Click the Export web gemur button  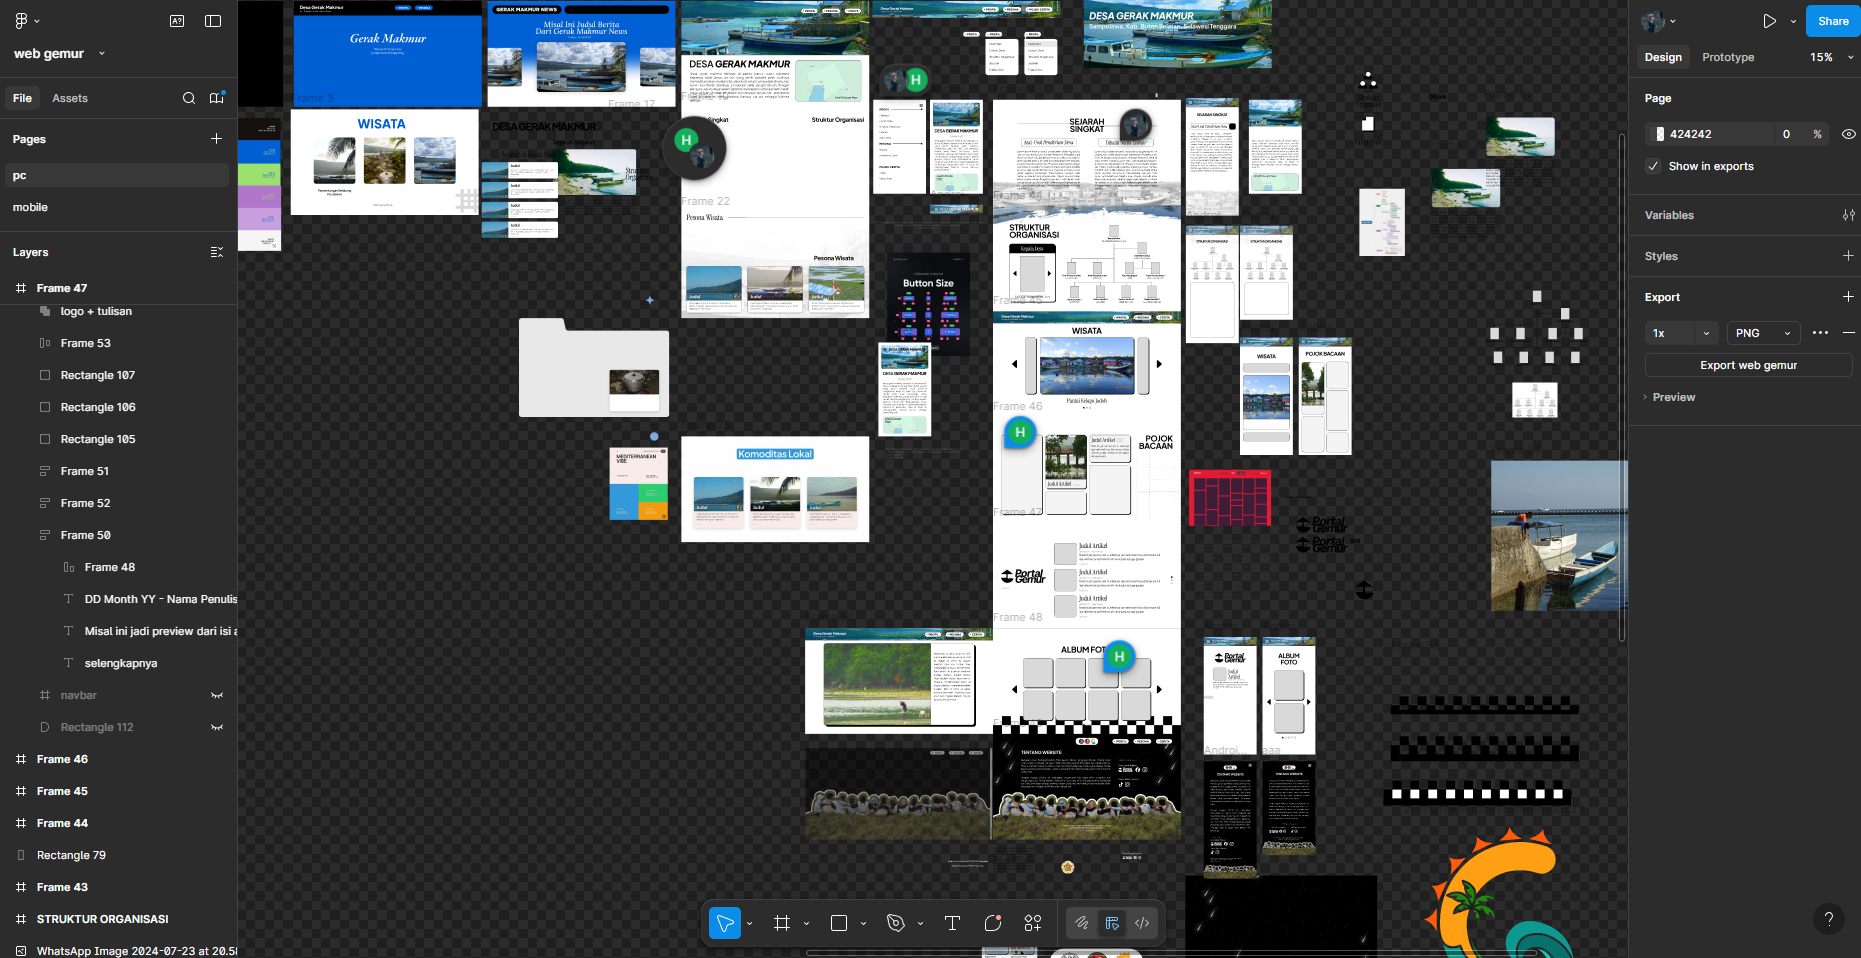point(1748,365)
